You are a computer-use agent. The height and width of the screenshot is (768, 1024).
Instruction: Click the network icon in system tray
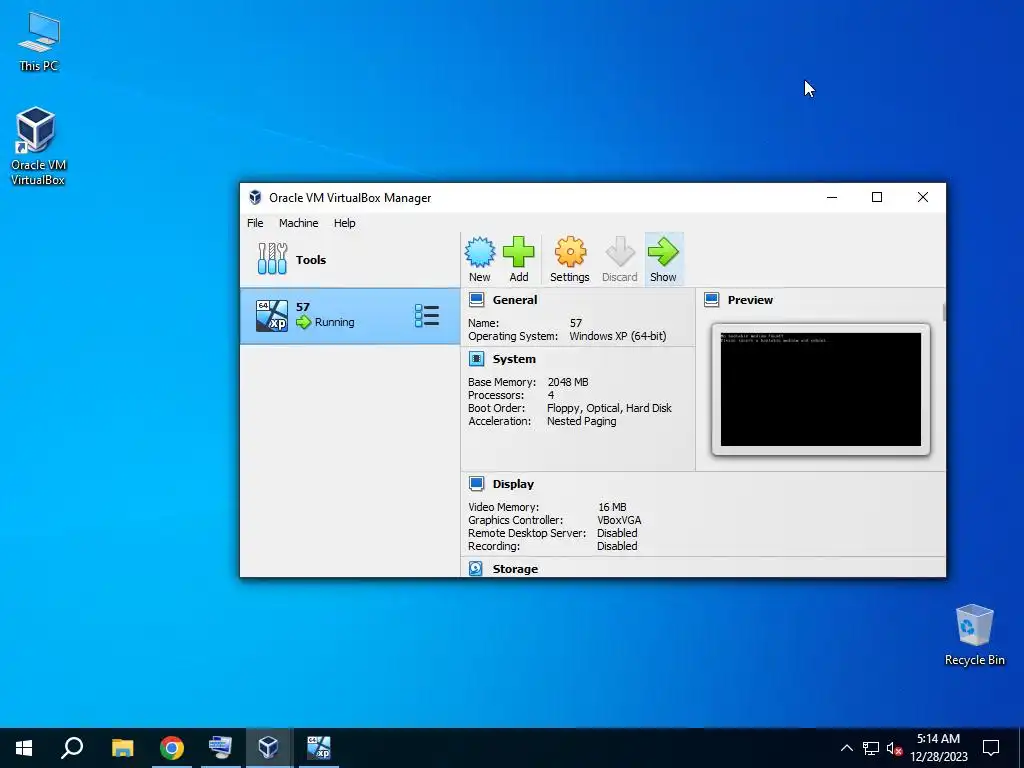tap(871, 748)
